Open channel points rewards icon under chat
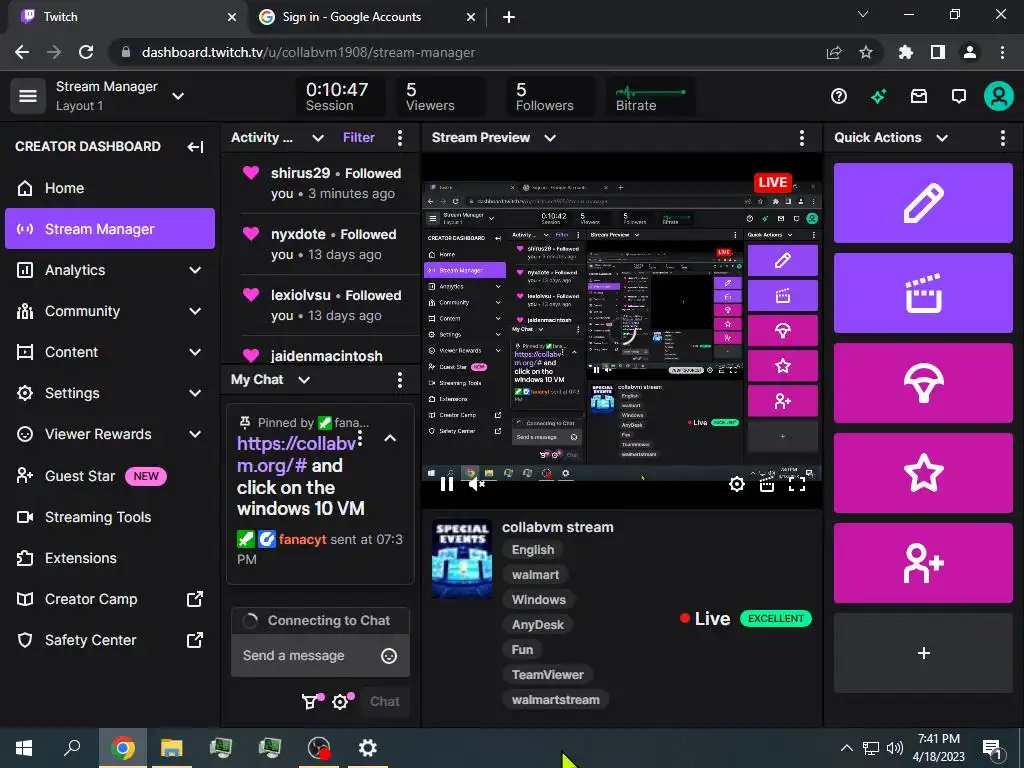1024x768 pixels. click(x=312, y=701)
